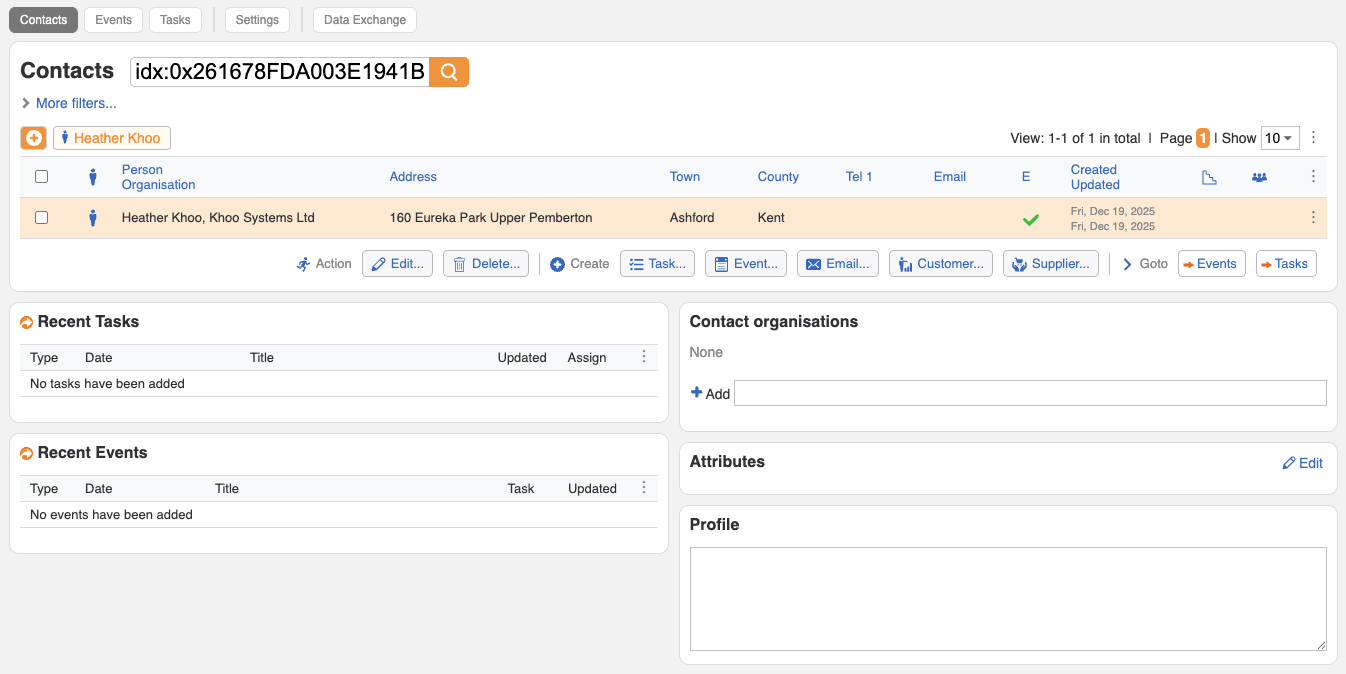Image resolution: width=1346 pixels, height=674 pixels.
Task: Tick the select-all checkbox in table header
Action: [42, 177]
